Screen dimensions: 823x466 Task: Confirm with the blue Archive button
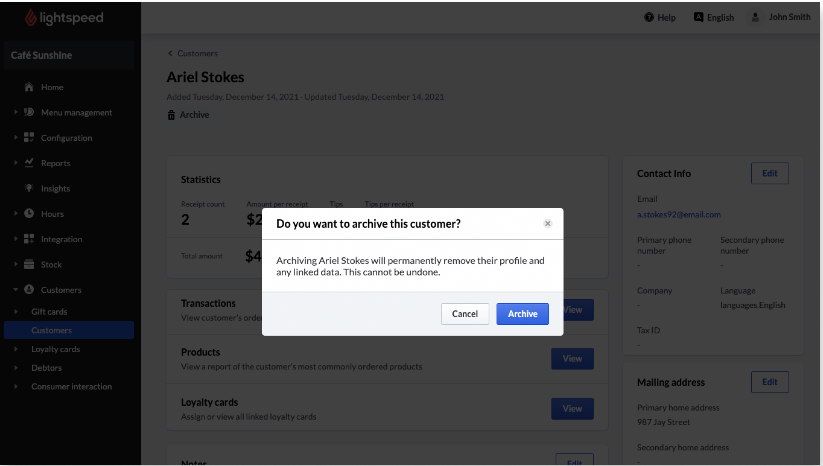pyautogui.click(x=522, y=314)
